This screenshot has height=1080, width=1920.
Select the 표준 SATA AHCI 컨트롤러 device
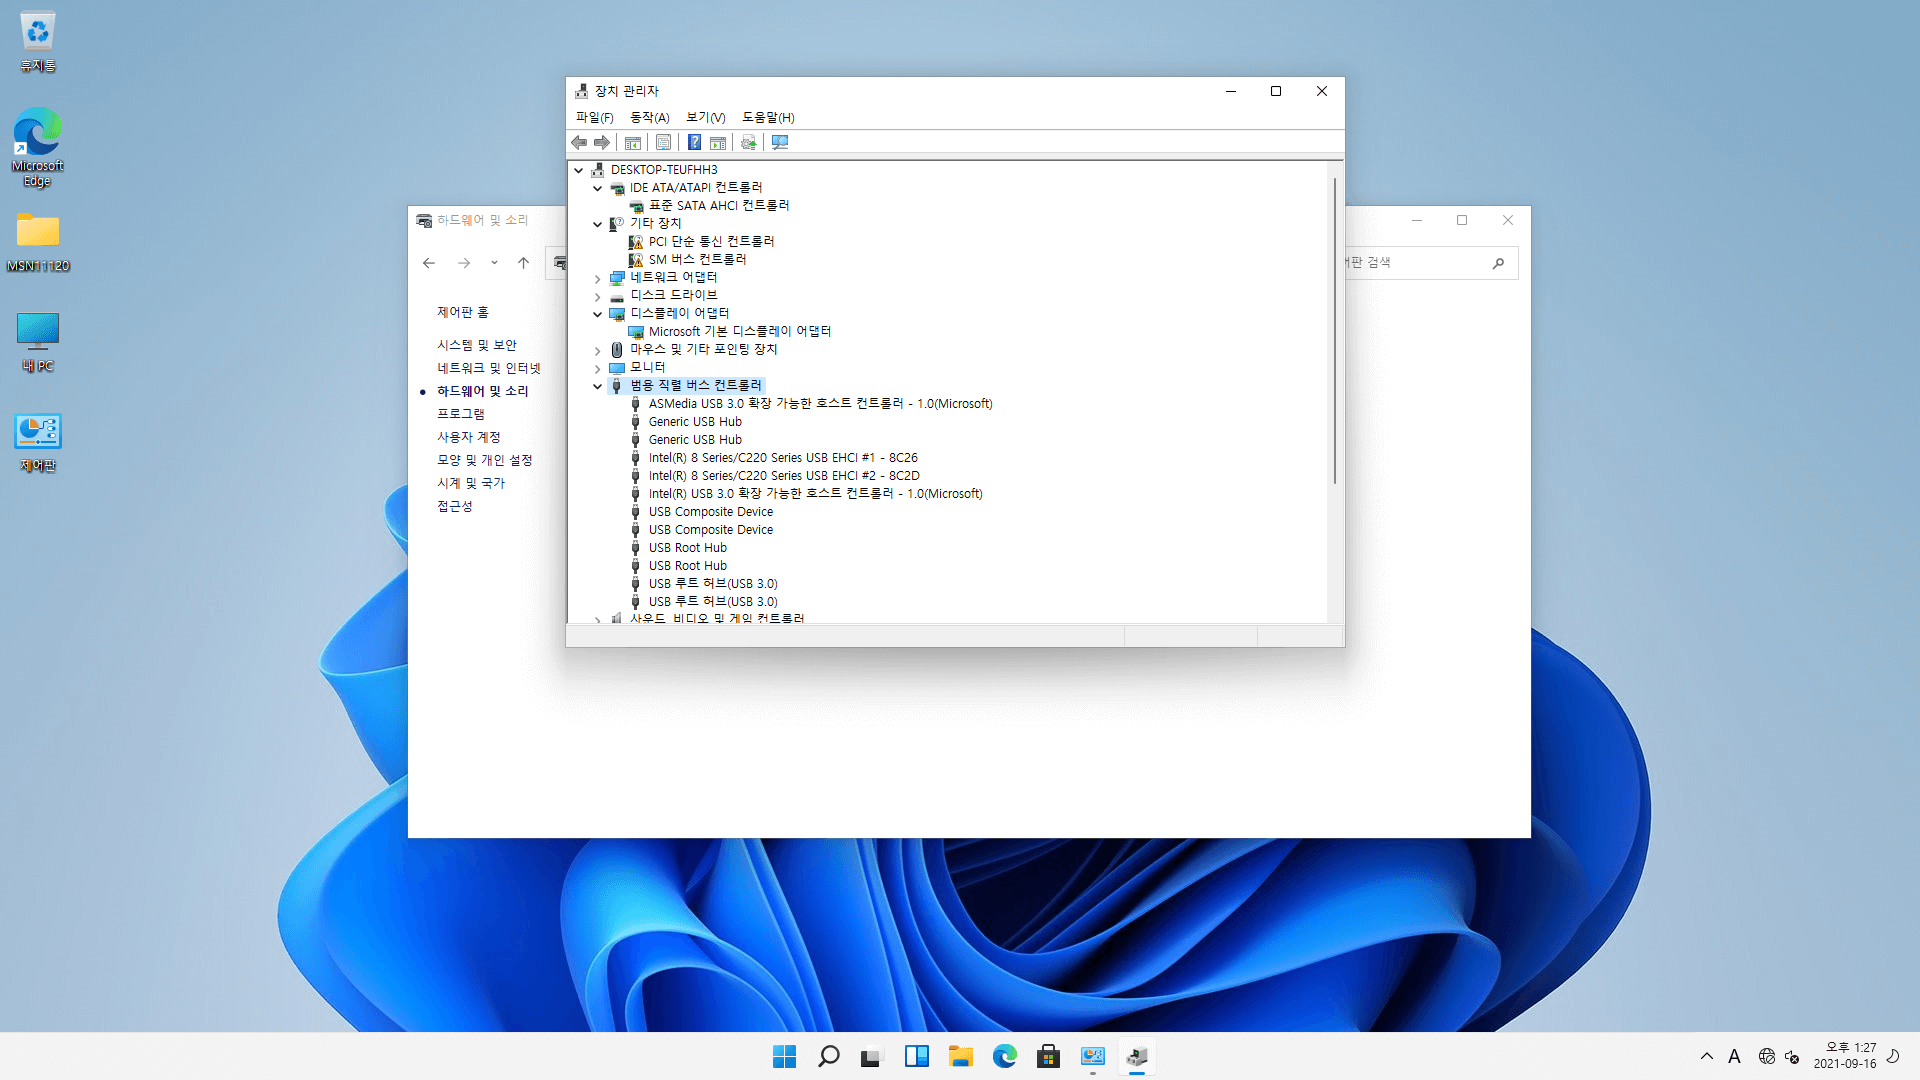pyautogui.click(x=718, y=206)
